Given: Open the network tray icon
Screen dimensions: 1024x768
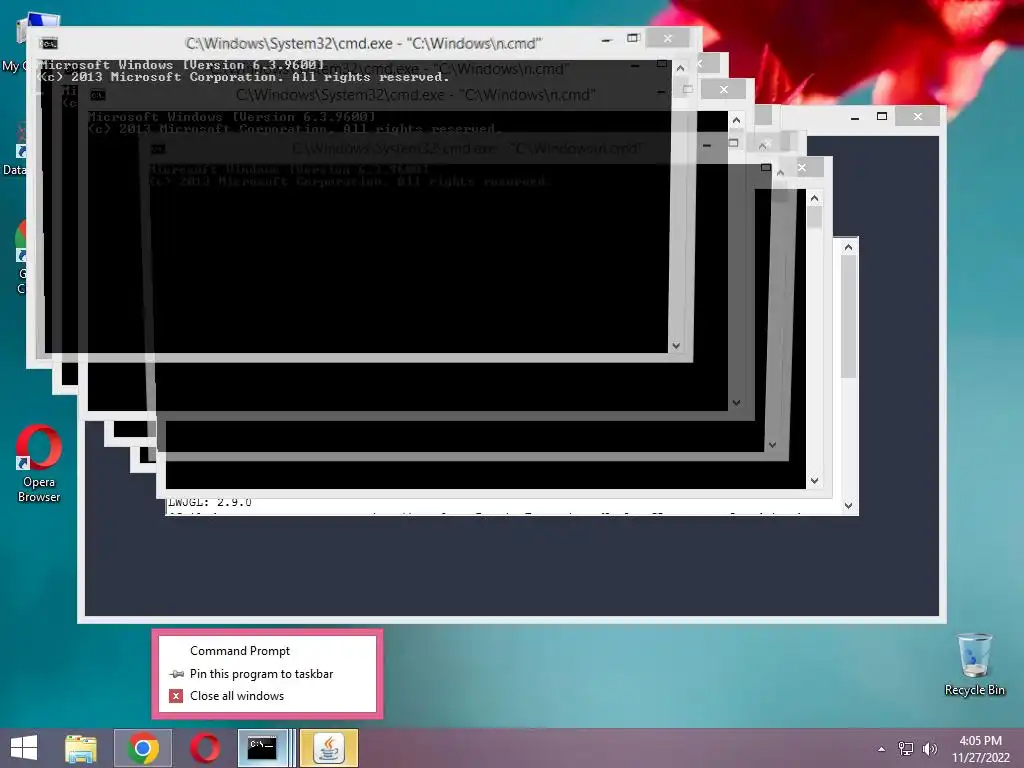Looking at the screenshot, I should click(x=906, y=749).
